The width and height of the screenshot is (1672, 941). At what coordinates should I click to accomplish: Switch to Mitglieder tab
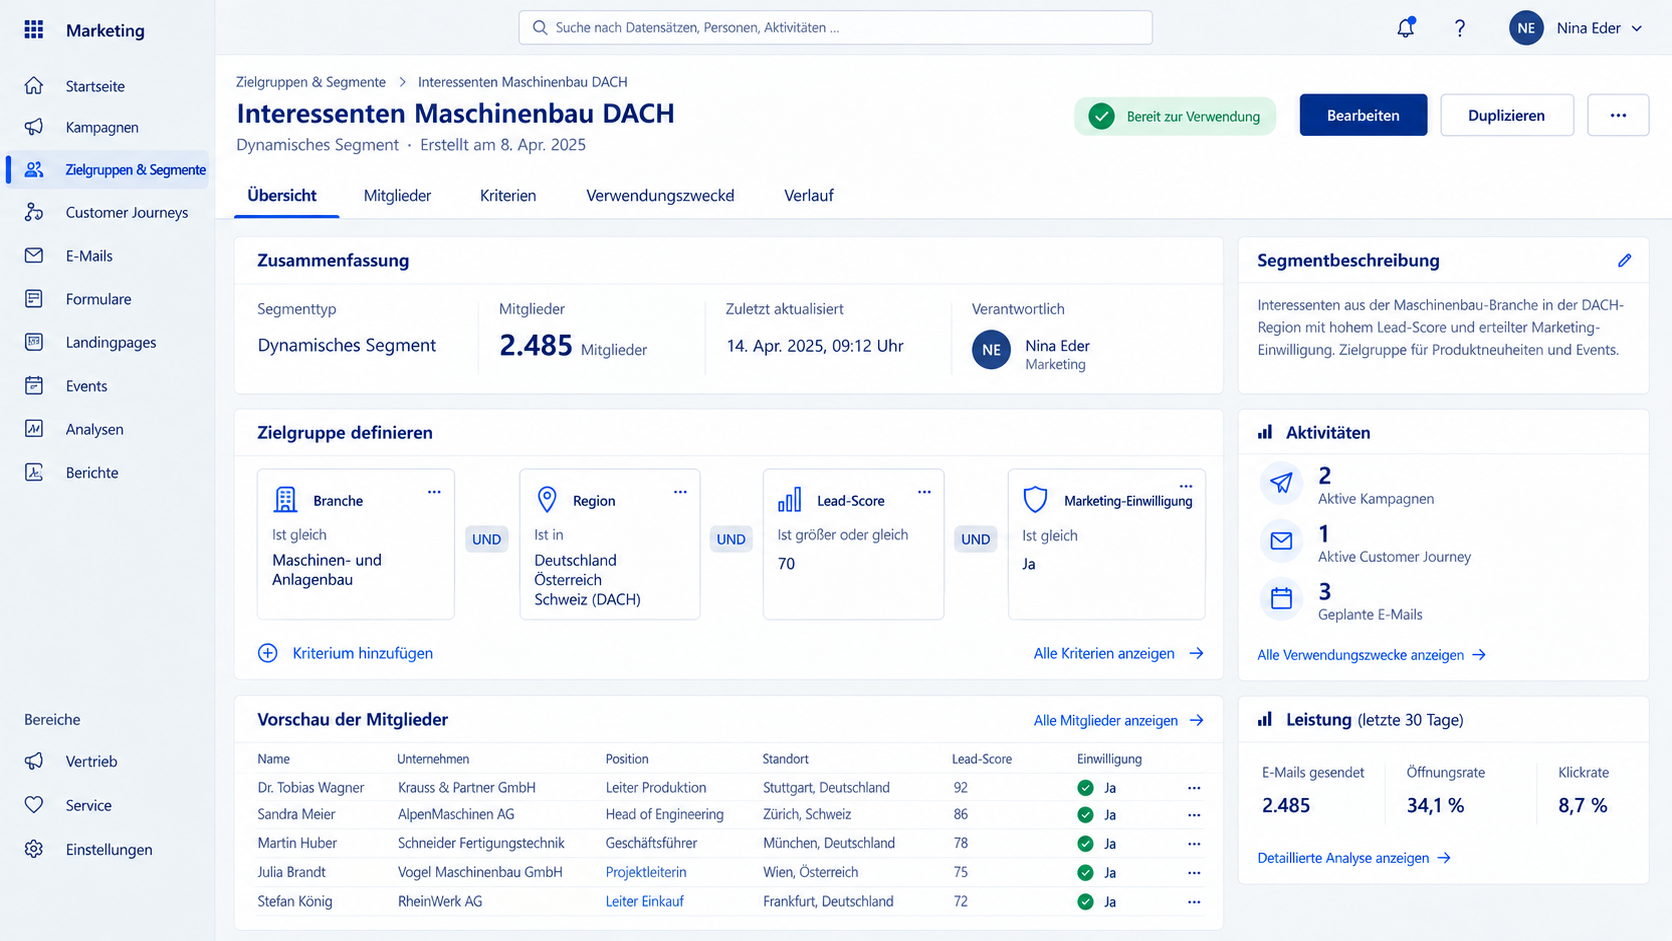pos(397,195)
